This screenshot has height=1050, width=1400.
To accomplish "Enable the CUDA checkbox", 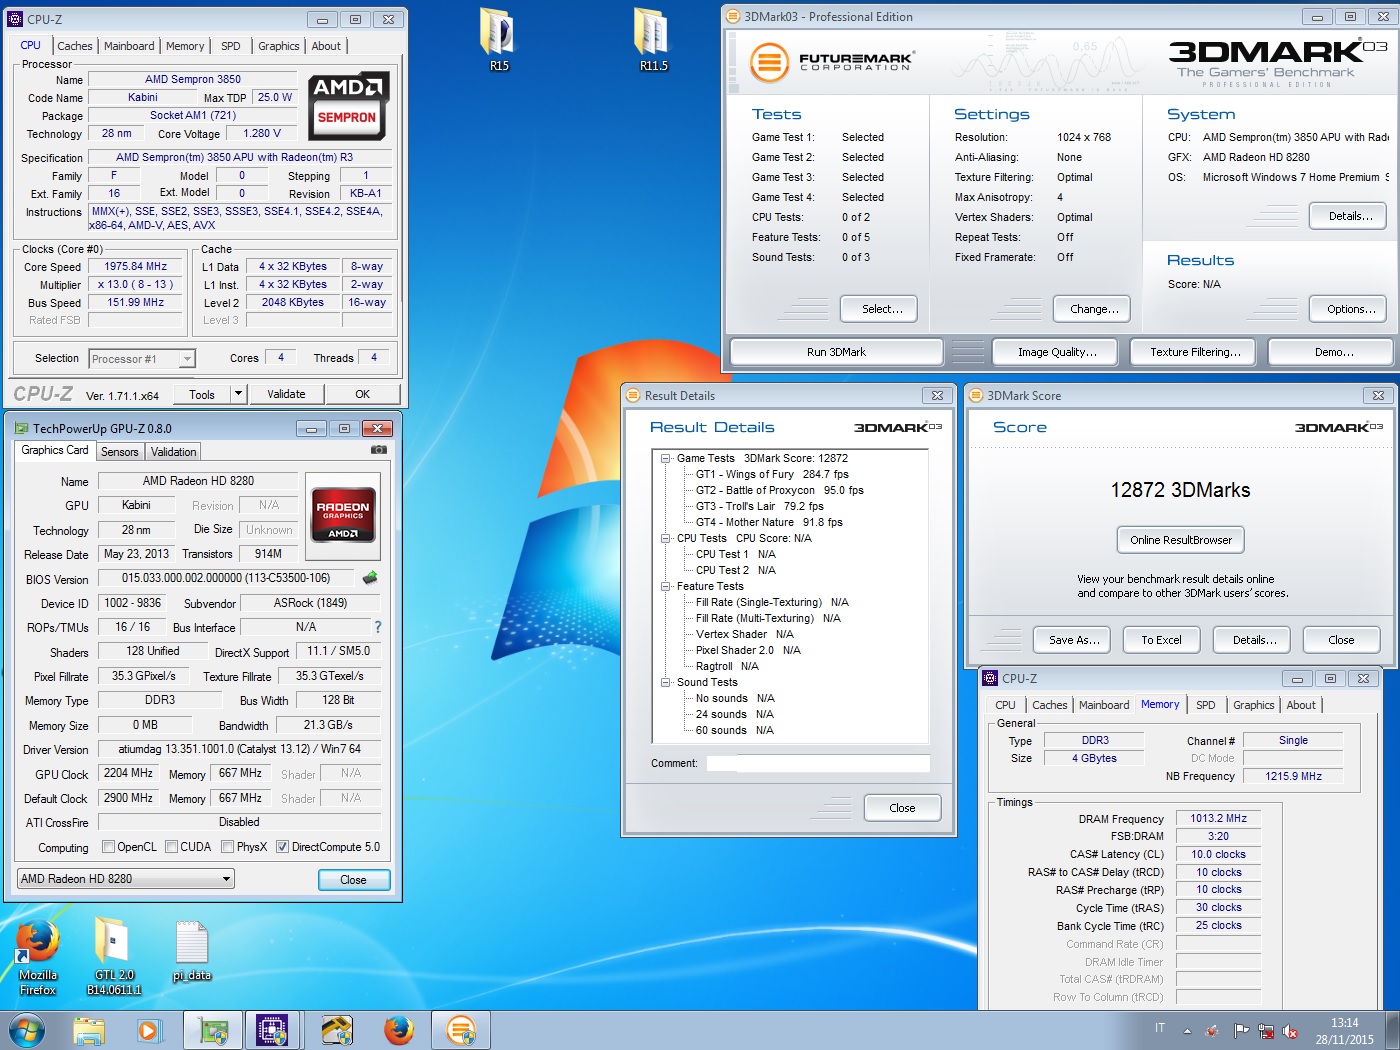I will 172,847.
